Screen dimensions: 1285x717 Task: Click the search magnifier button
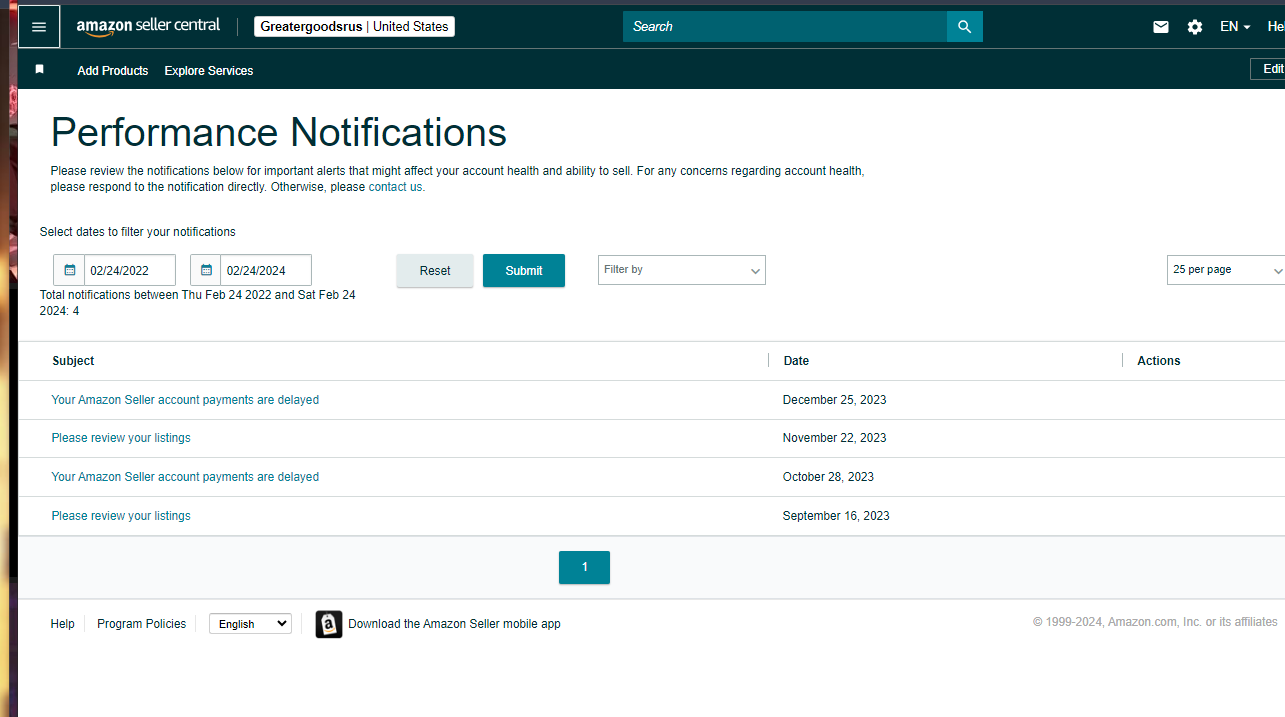point(964,27)
